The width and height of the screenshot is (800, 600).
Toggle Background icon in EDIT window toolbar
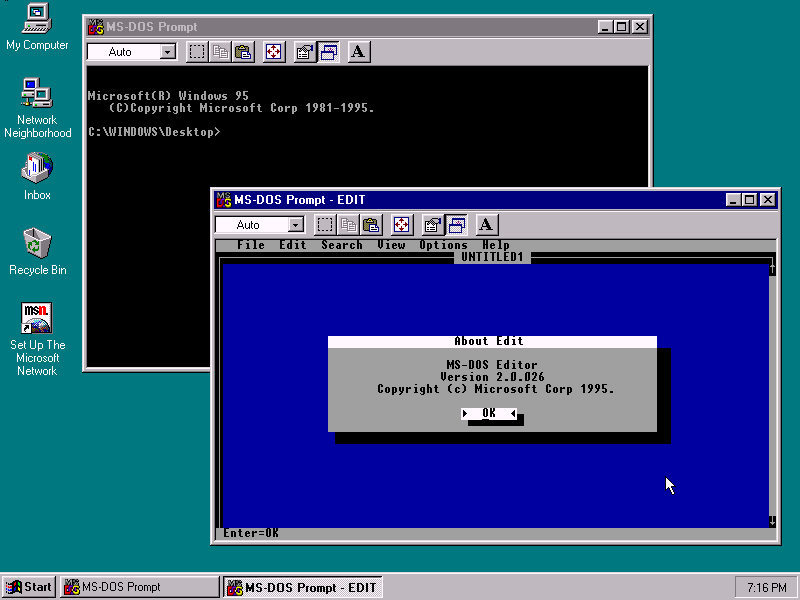coord(456,224)
